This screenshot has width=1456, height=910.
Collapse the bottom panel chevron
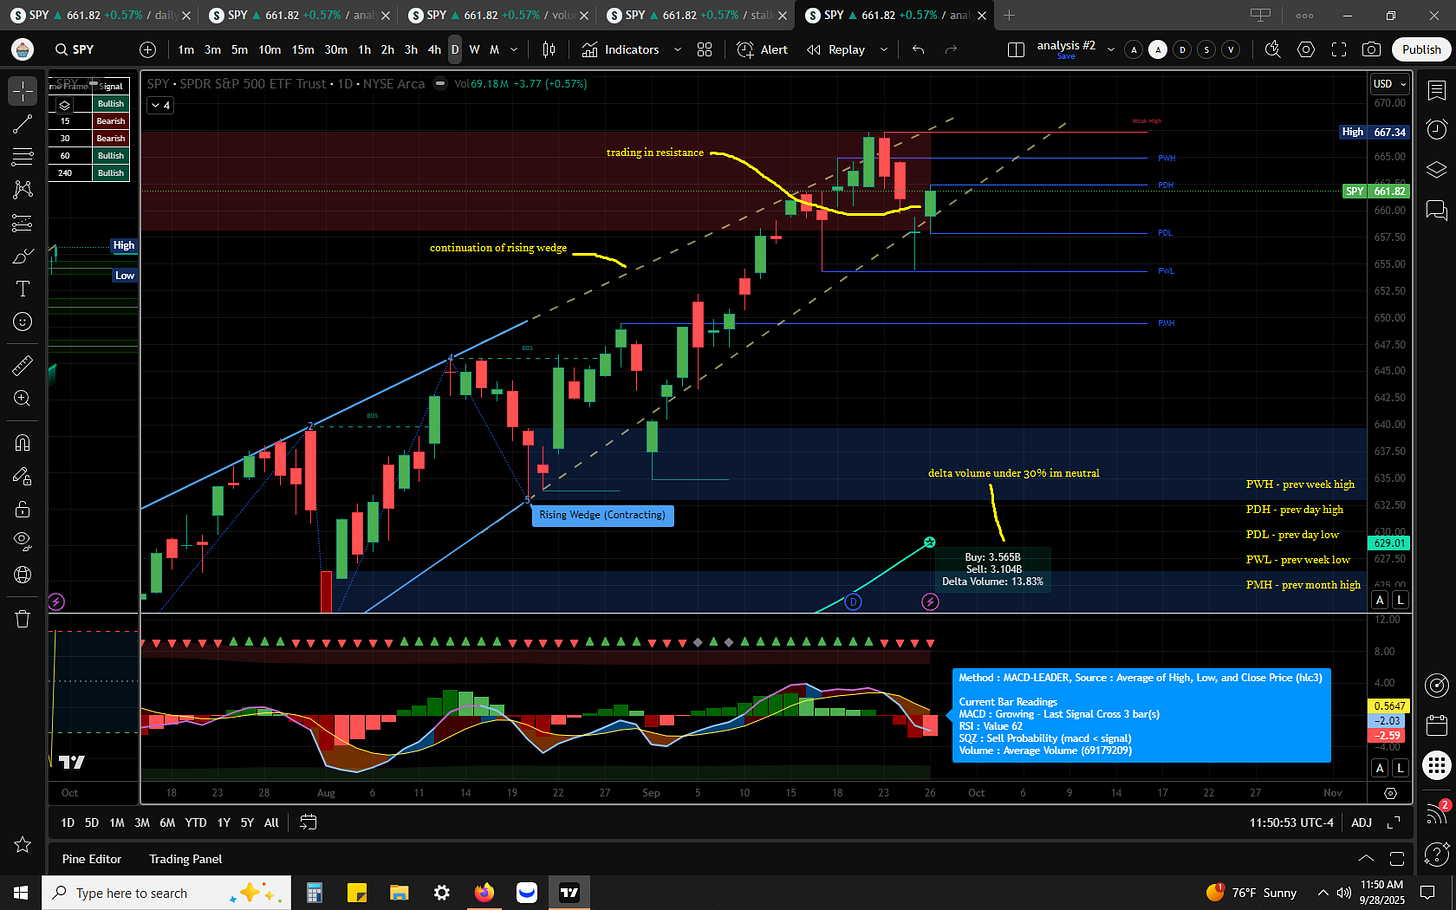(x=1366, y=858)
